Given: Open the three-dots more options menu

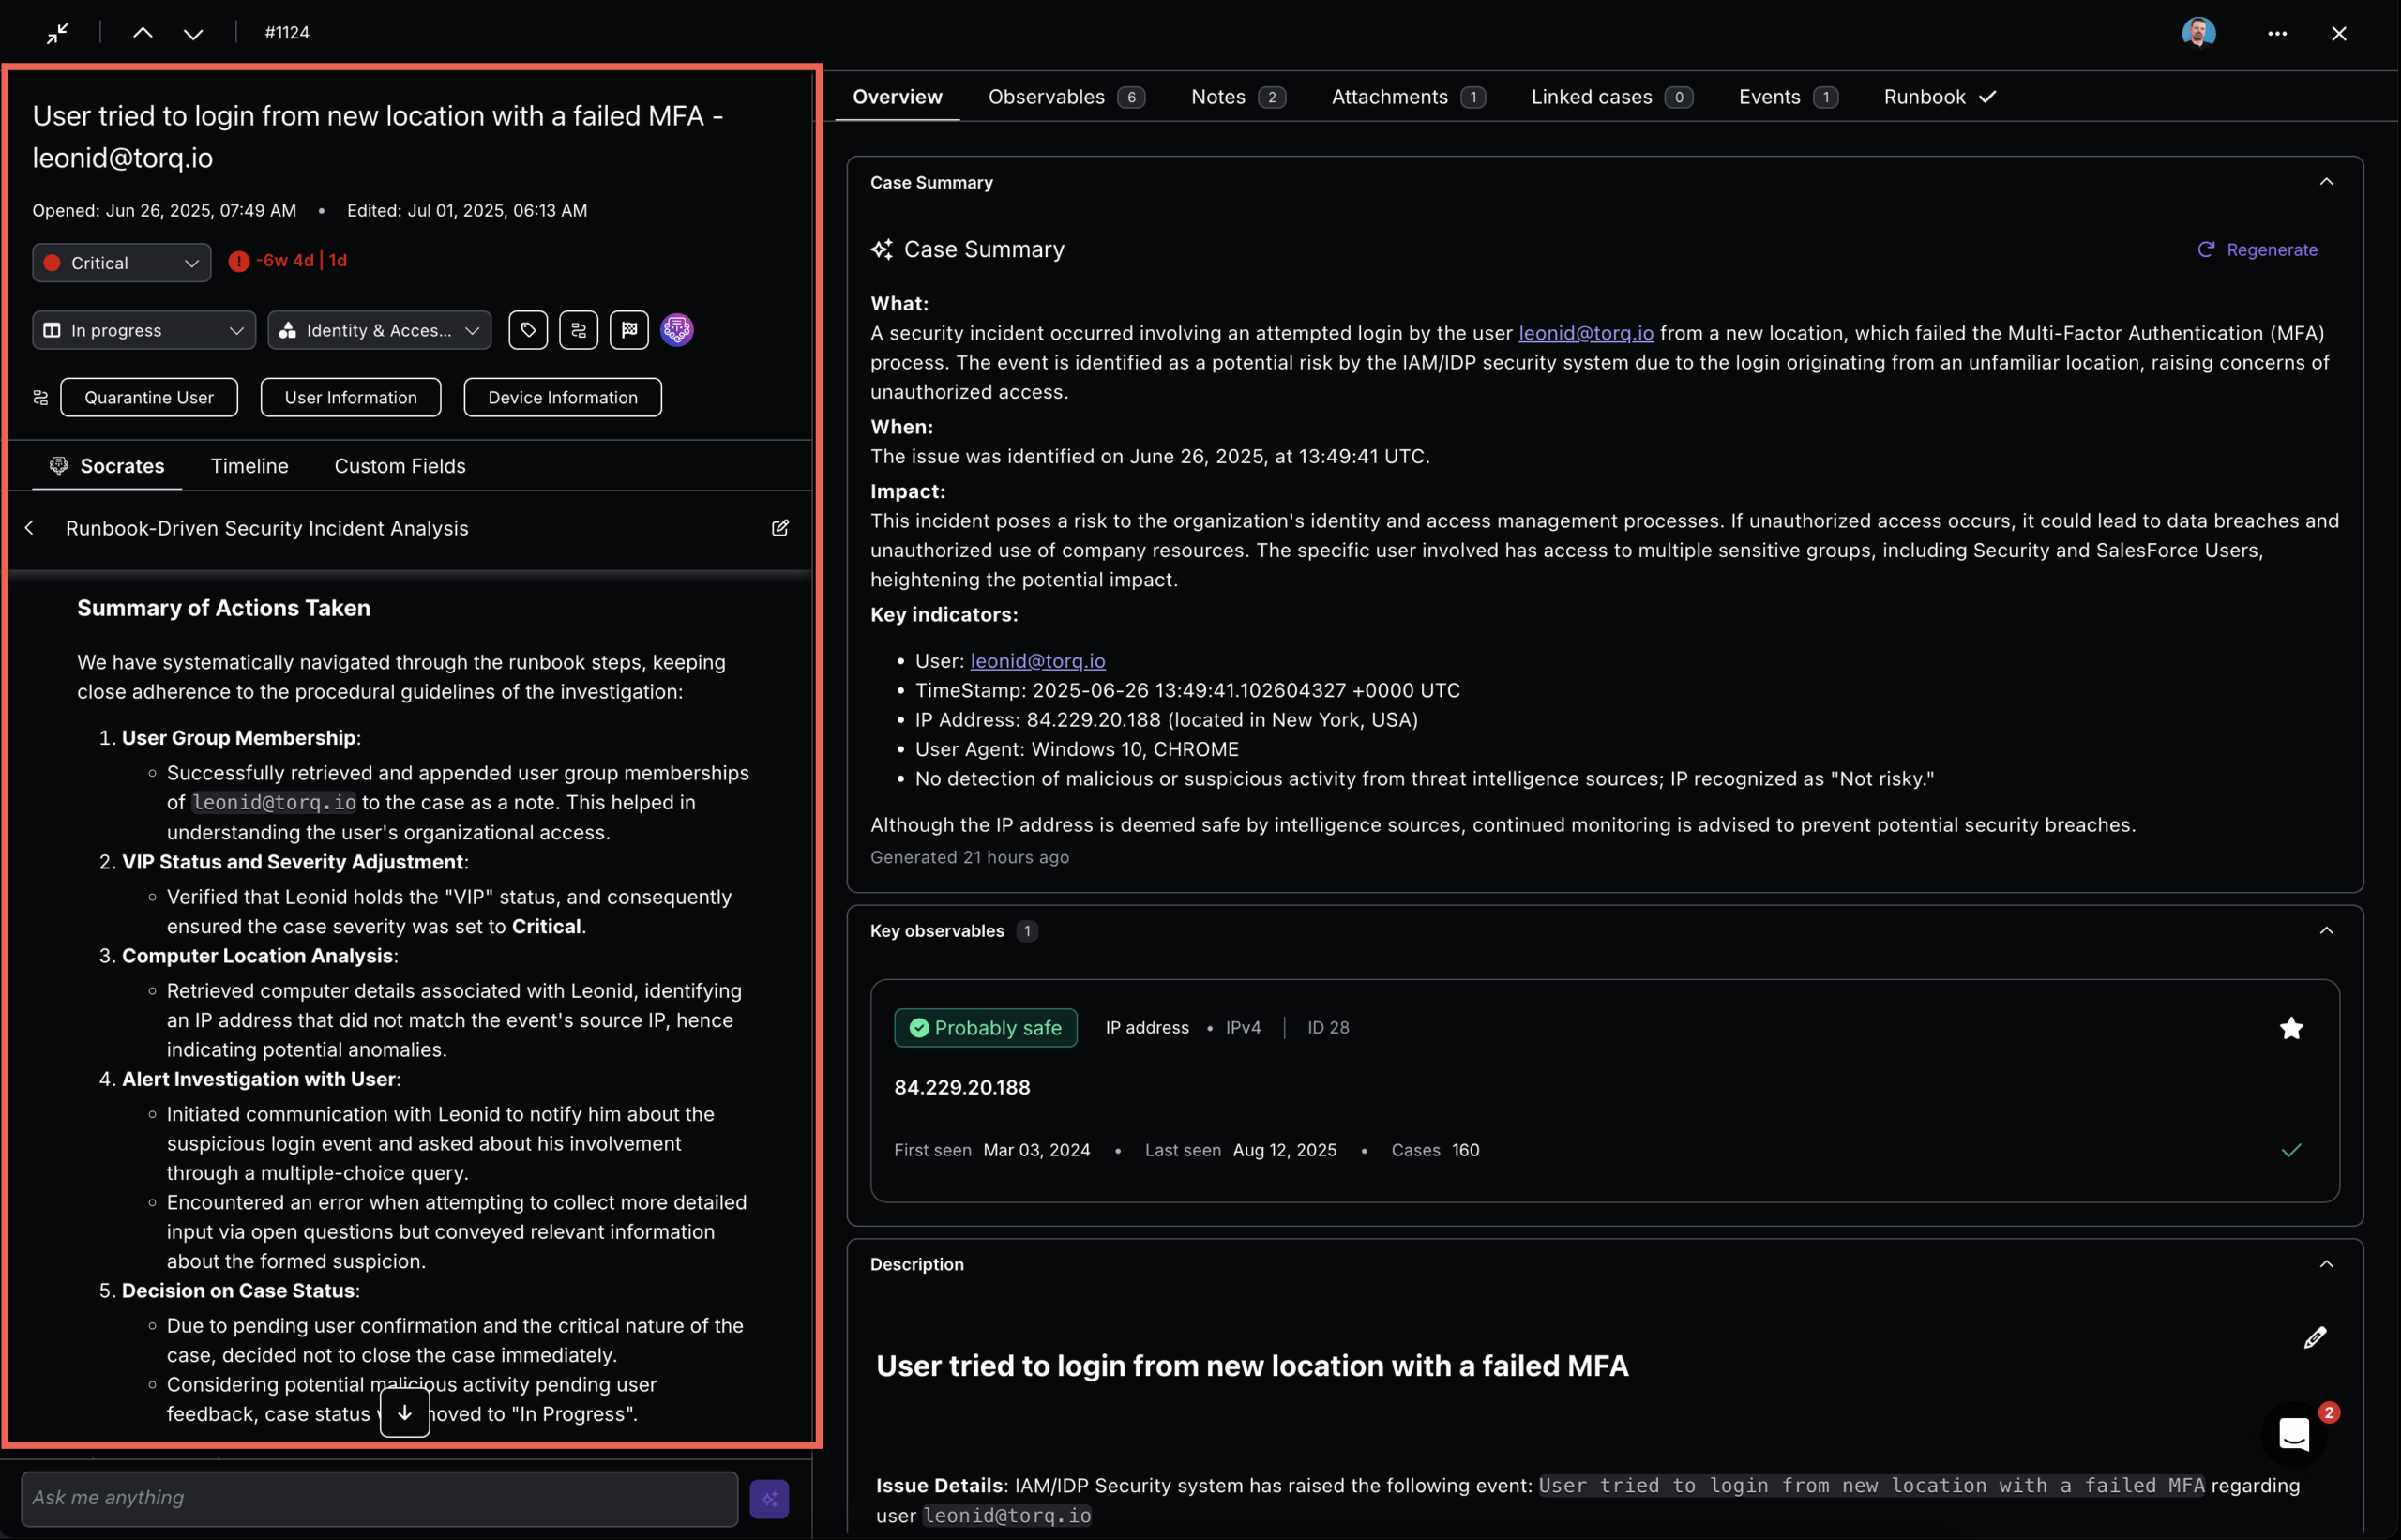Looking at the screenshot, I should coord(2277,33).
